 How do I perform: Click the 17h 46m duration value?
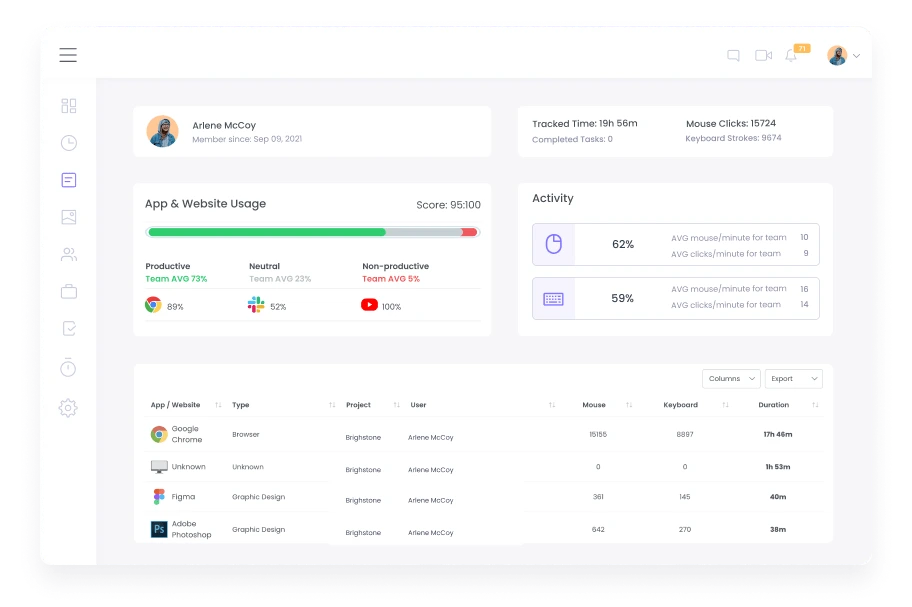click(x=778, y=434)
